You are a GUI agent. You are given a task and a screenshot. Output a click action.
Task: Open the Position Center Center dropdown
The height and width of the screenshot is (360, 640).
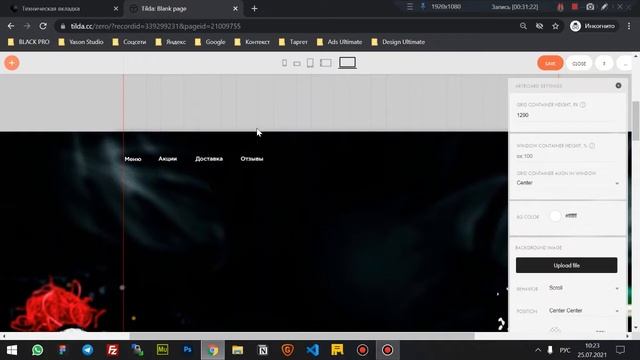584,311
